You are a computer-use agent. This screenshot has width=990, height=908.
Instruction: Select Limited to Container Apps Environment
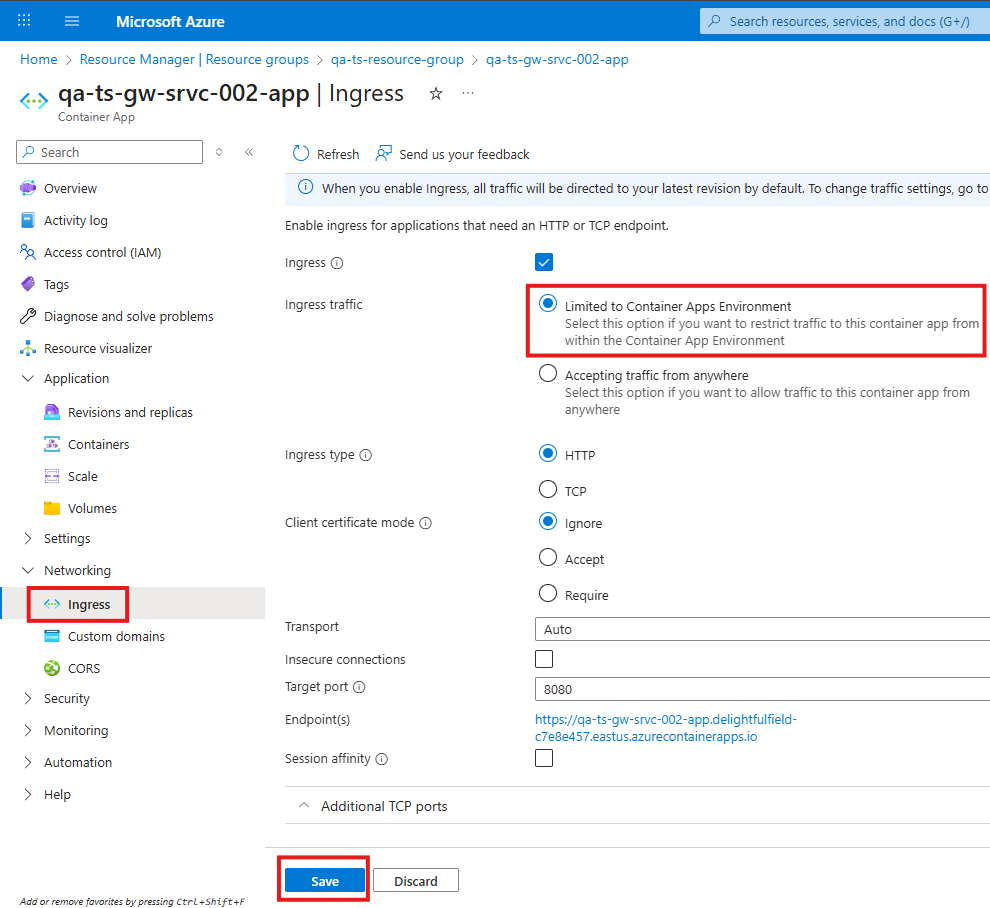pos(547,304)
